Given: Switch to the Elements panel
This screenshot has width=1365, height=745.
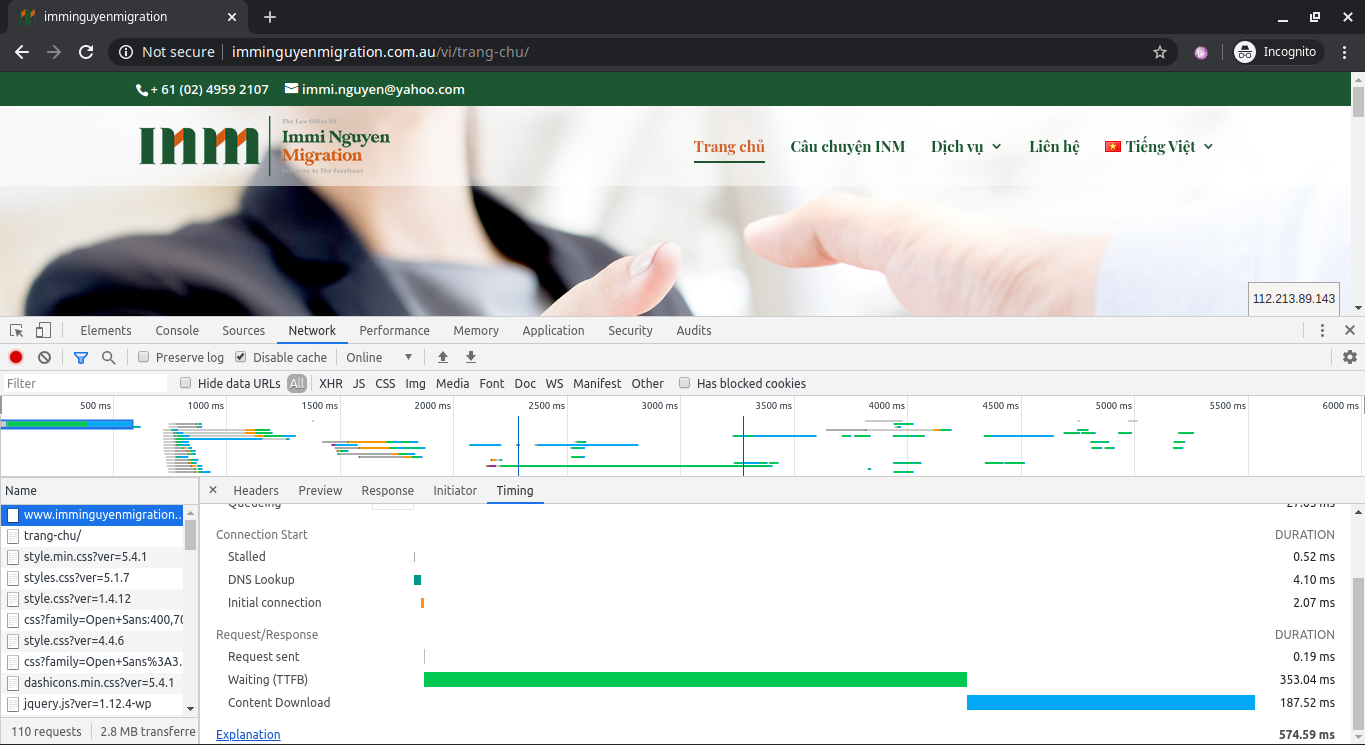Looking at the screenshot, I should (106, 330).
